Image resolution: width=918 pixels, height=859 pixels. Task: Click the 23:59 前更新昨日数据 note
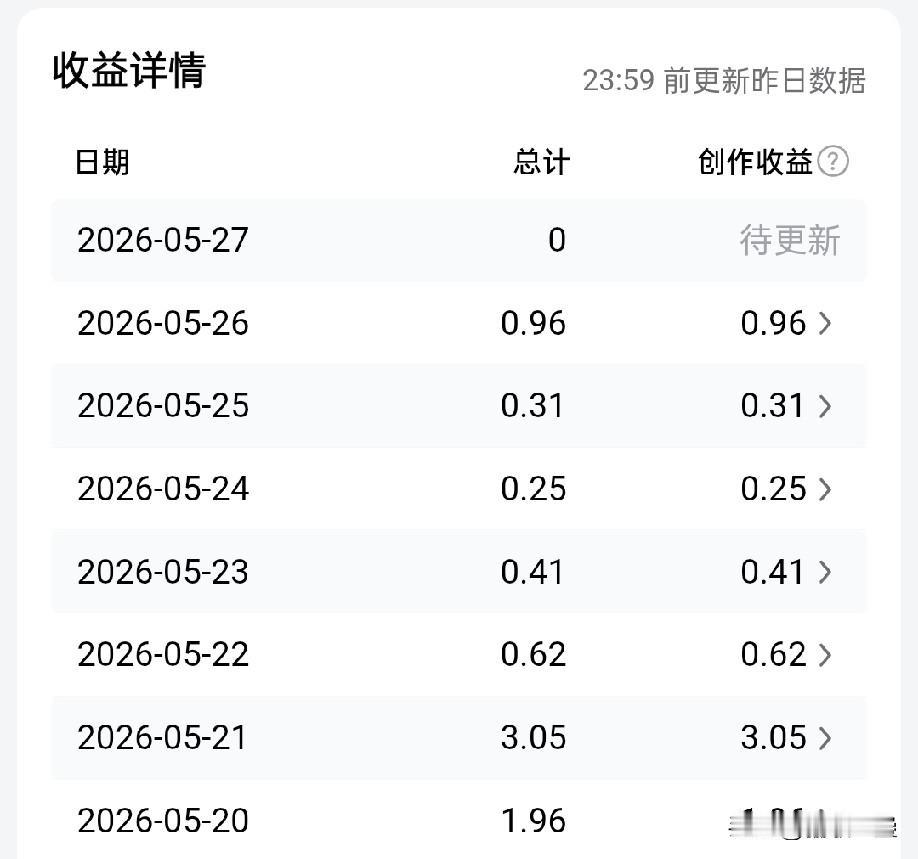(x=724, y=80)
